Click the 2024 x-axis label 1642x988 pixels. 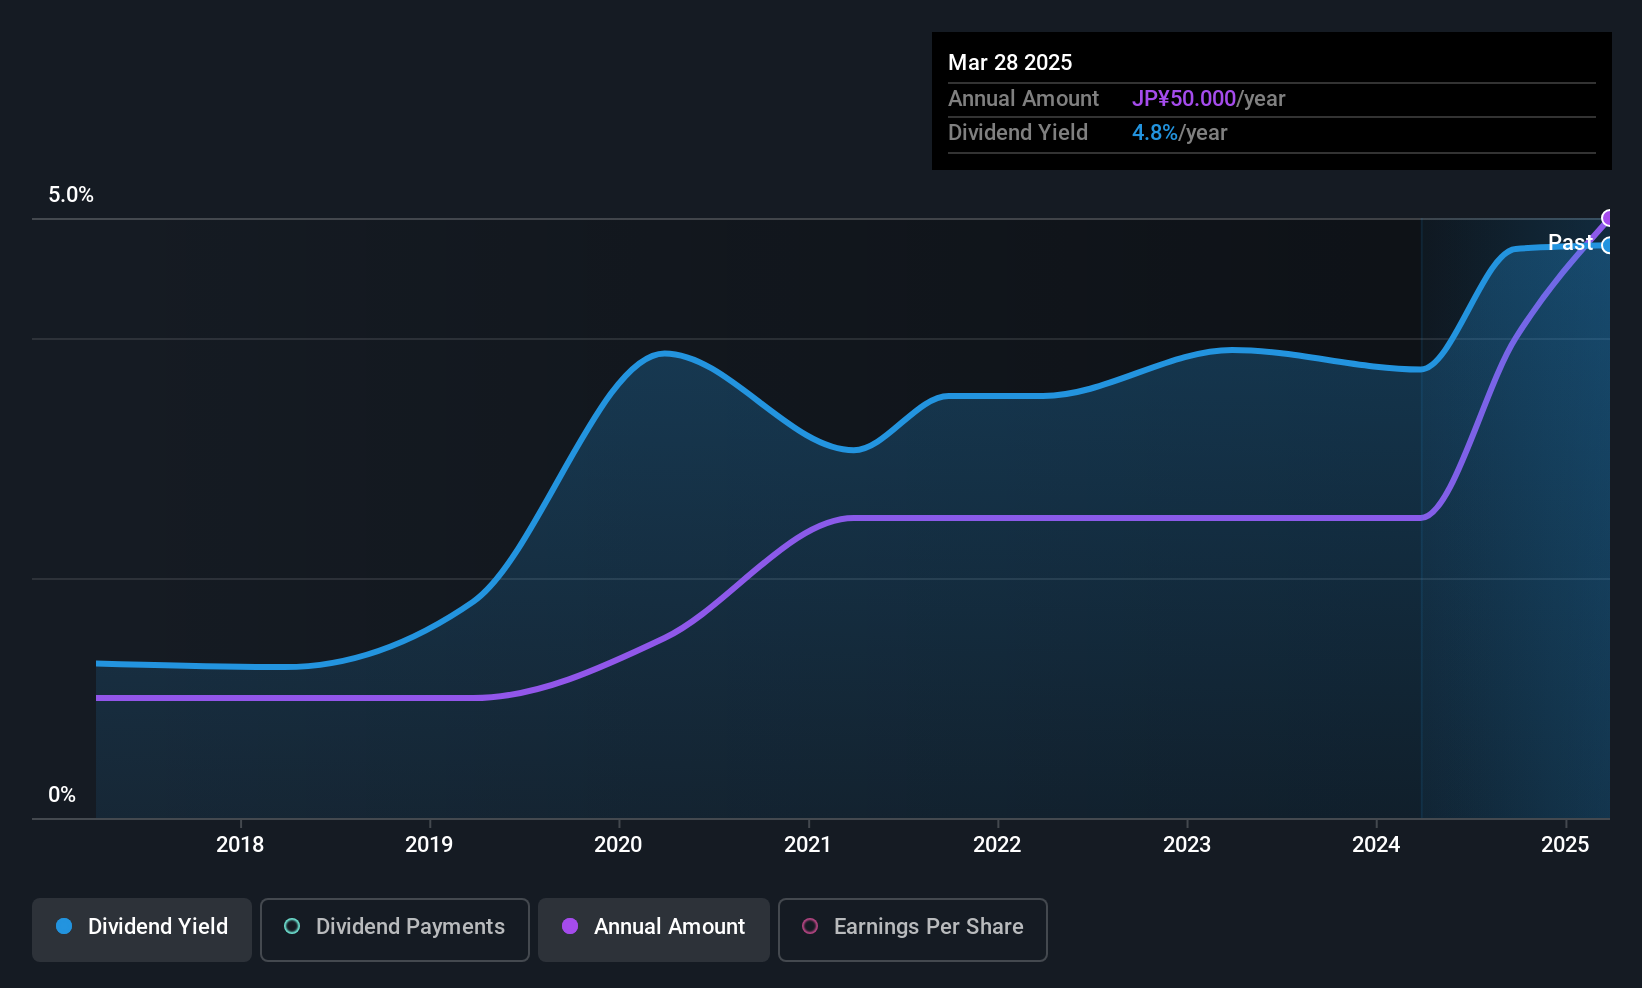point(1376,845)
